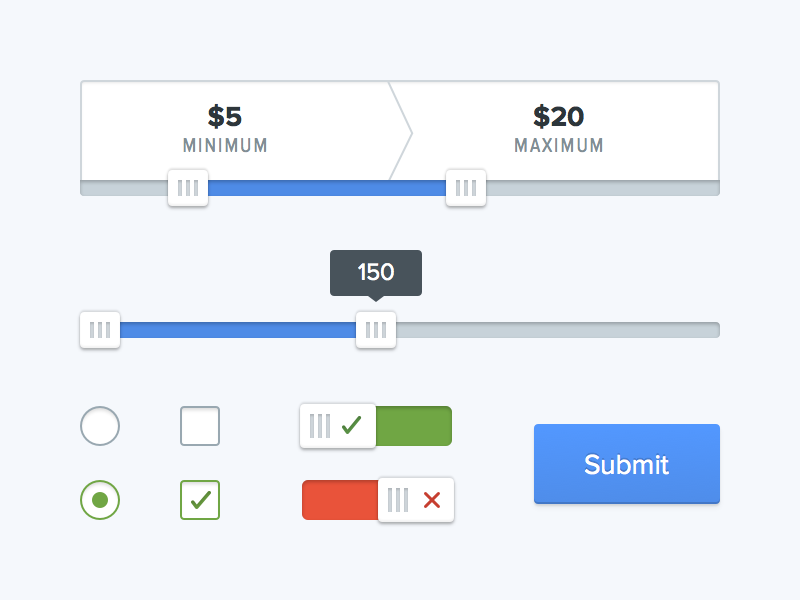Select the $5 MINIMUM price section
Viewport: 800px width, 600px height.
(225, 128)
